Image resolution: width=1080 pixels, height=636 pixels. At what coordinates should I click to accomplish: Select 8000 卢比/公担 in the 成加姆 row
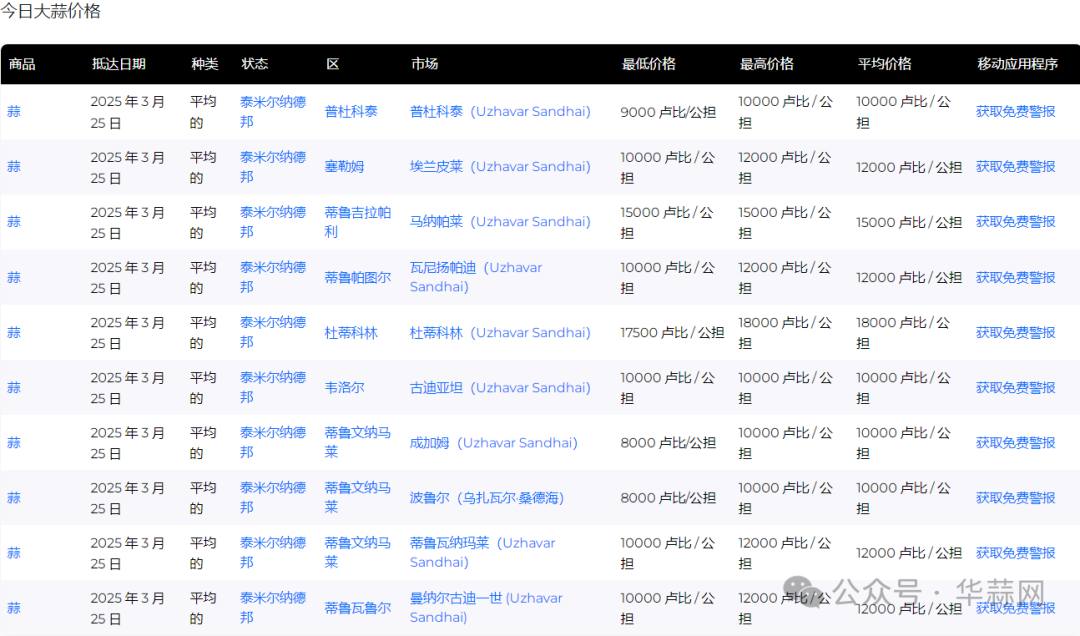(x=668, y=443)
